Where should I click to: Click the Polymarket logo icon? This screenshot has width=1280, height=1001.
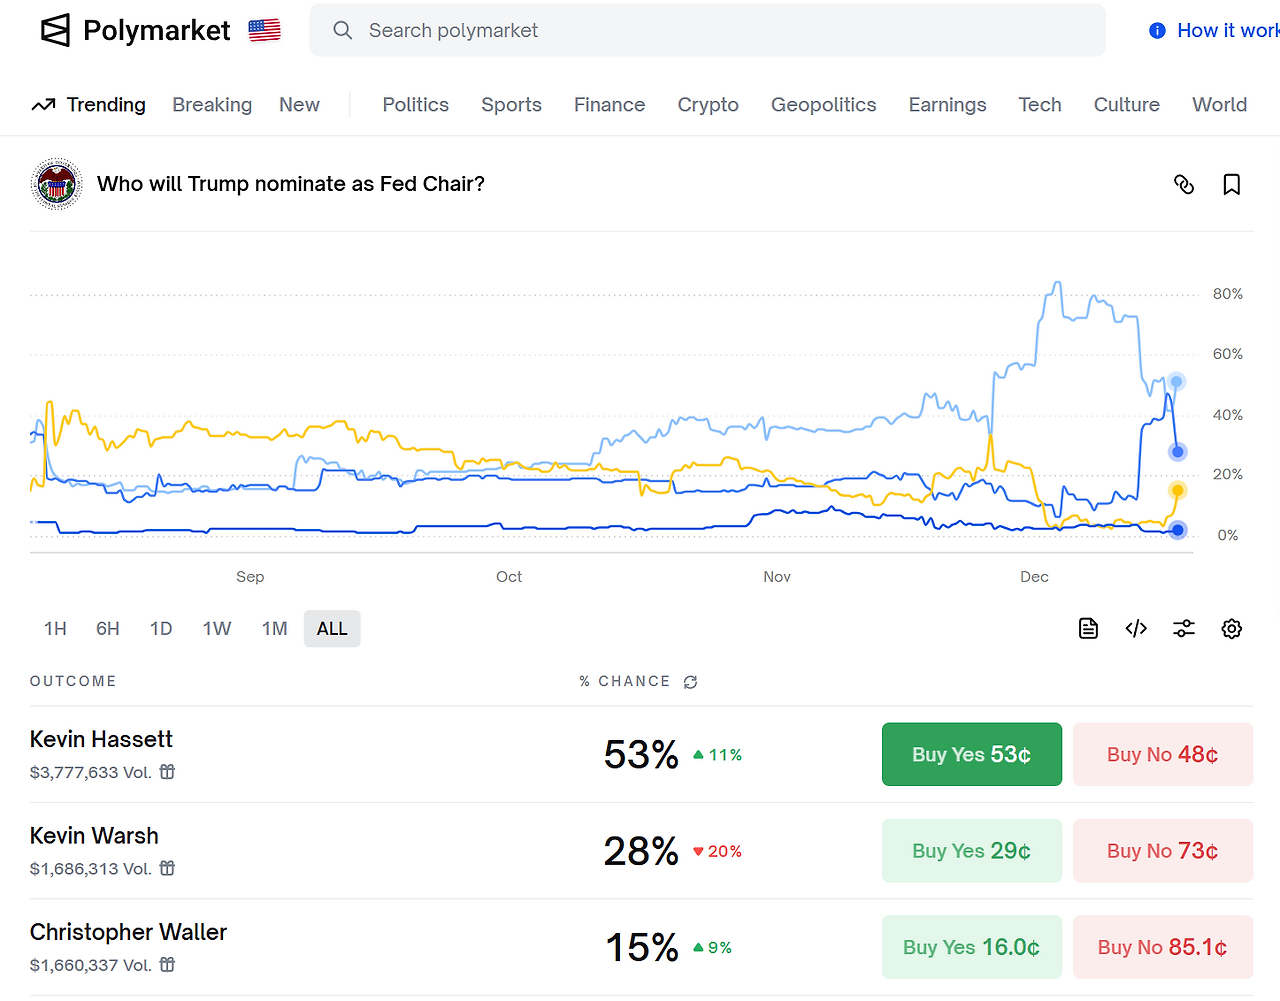click(x=55, y=31)
